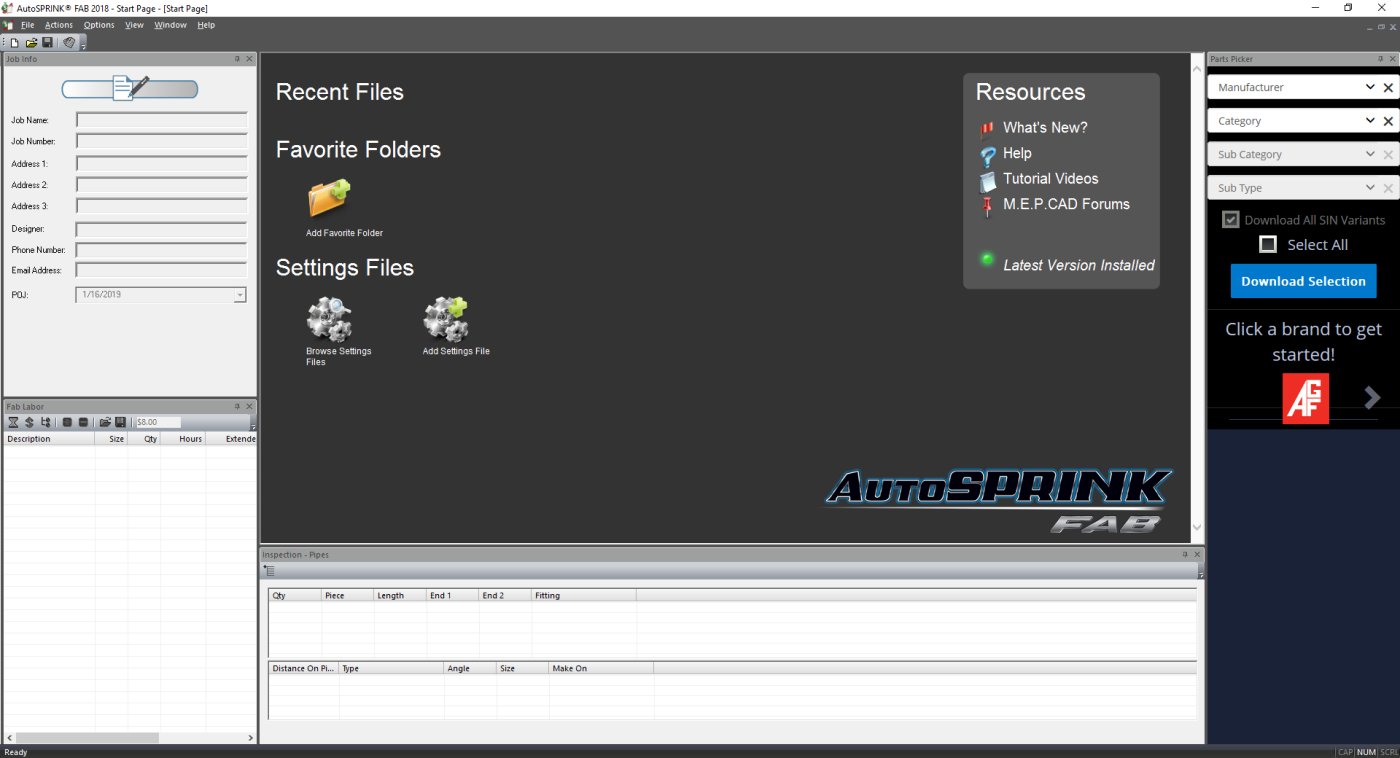This screenshot has width=1400, height=758.
Task: Click the application icon in the menu bar
Action: 9,25
